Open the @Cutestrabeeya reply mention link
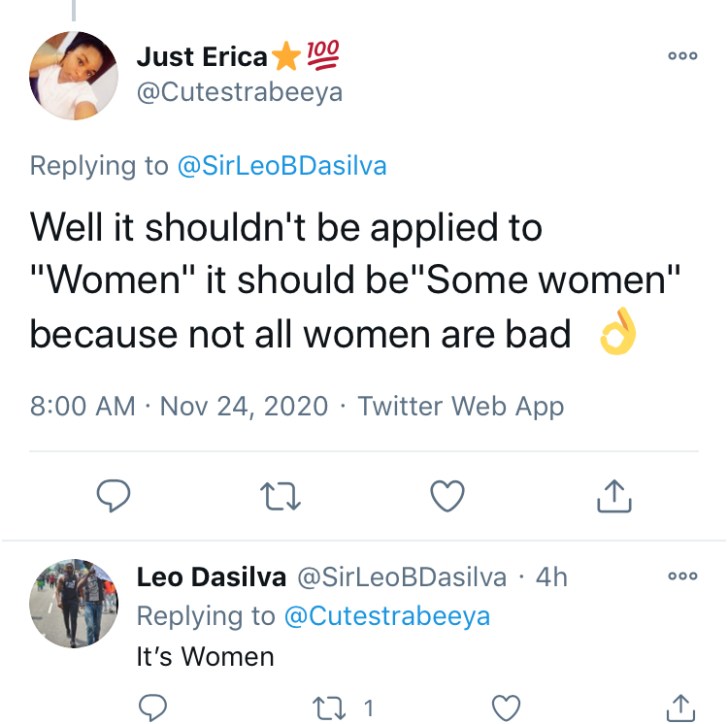 pyautogui.click(x=387, y=615)
